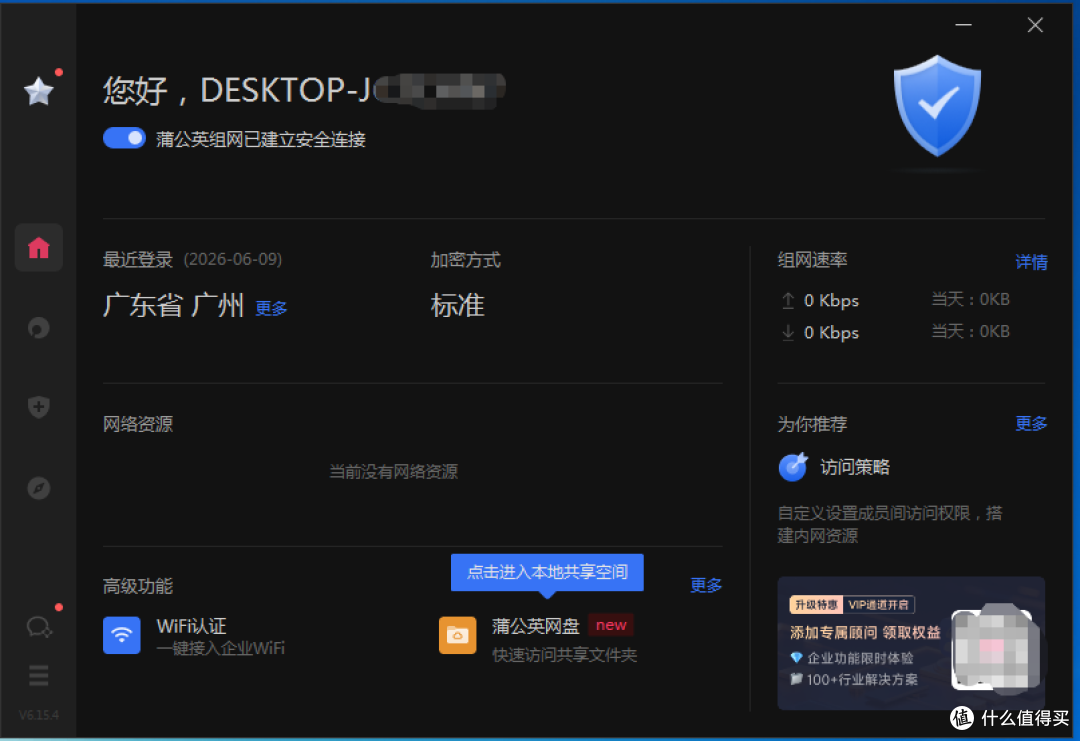Click 更多 in 高级功能 section
The width and height of the screenshot is (1080, 741).
(706, 585)
